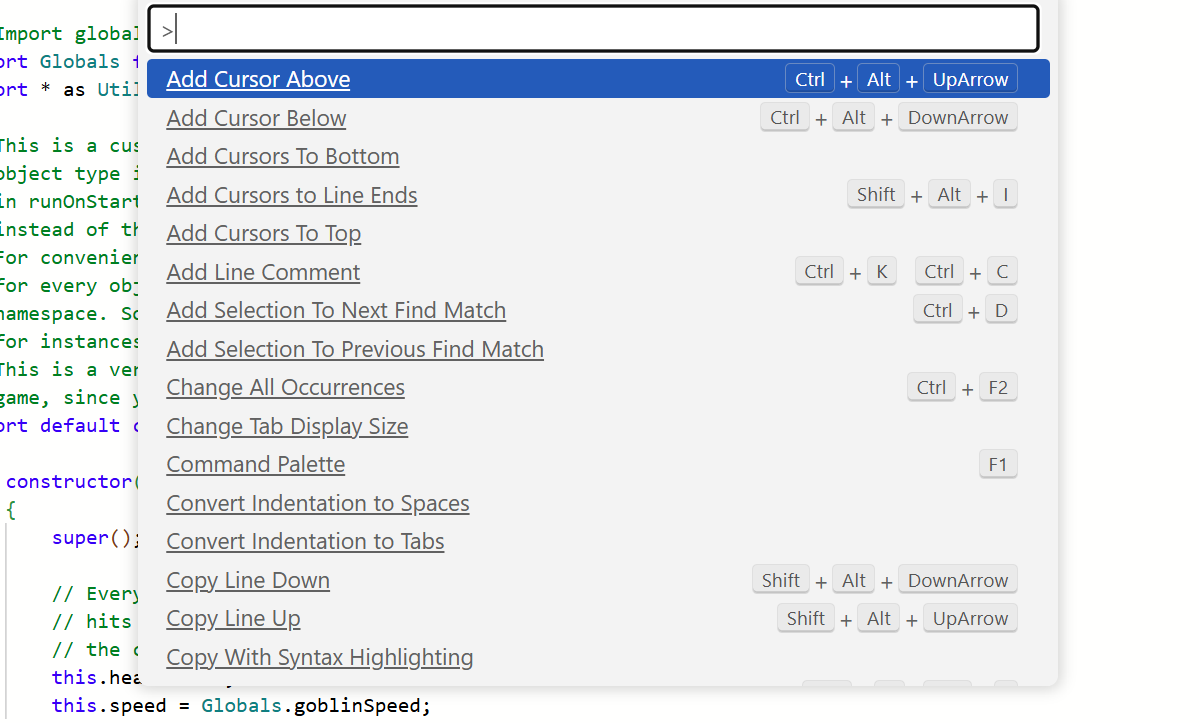Image resolution: width=1199 pixels, height=723 pixels.
Task: Run the "Copy Line Down" command
Action: pos(248,580)
